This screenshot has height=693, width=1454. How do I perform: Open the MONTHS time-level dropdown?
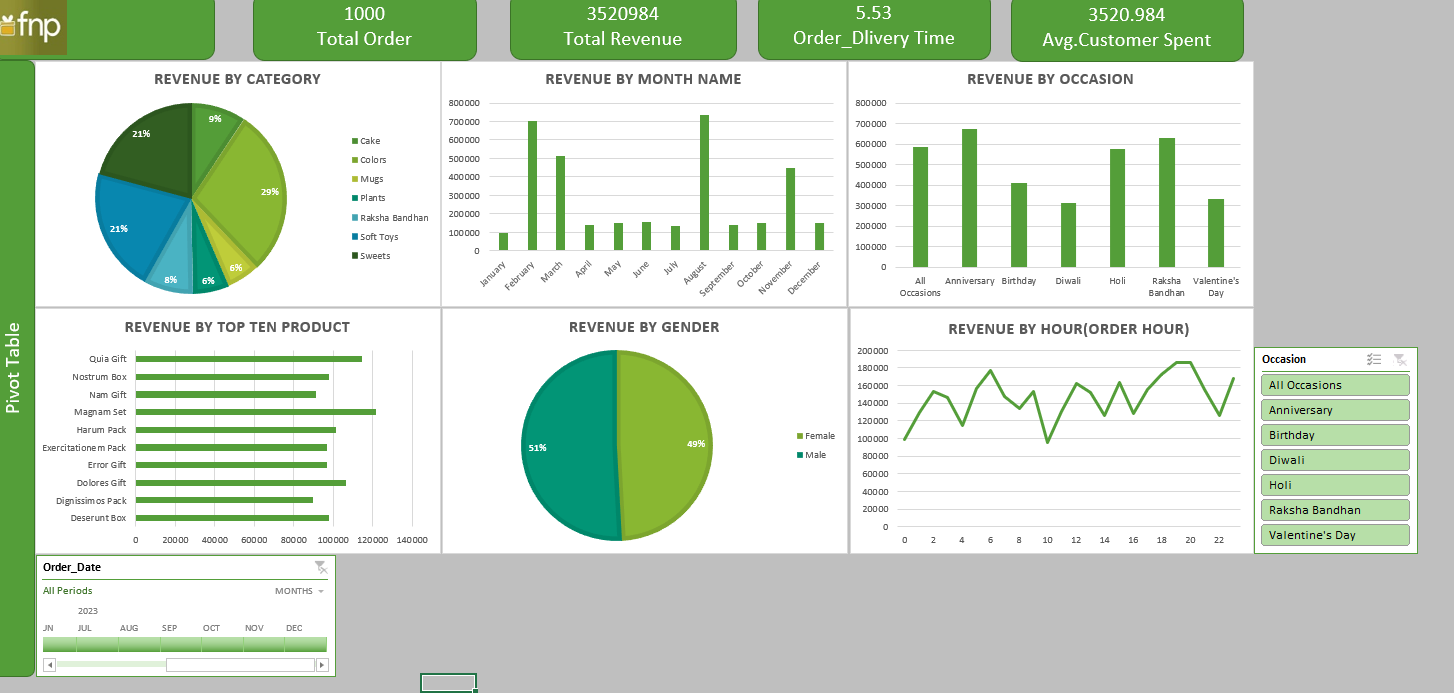coord(300,591)
